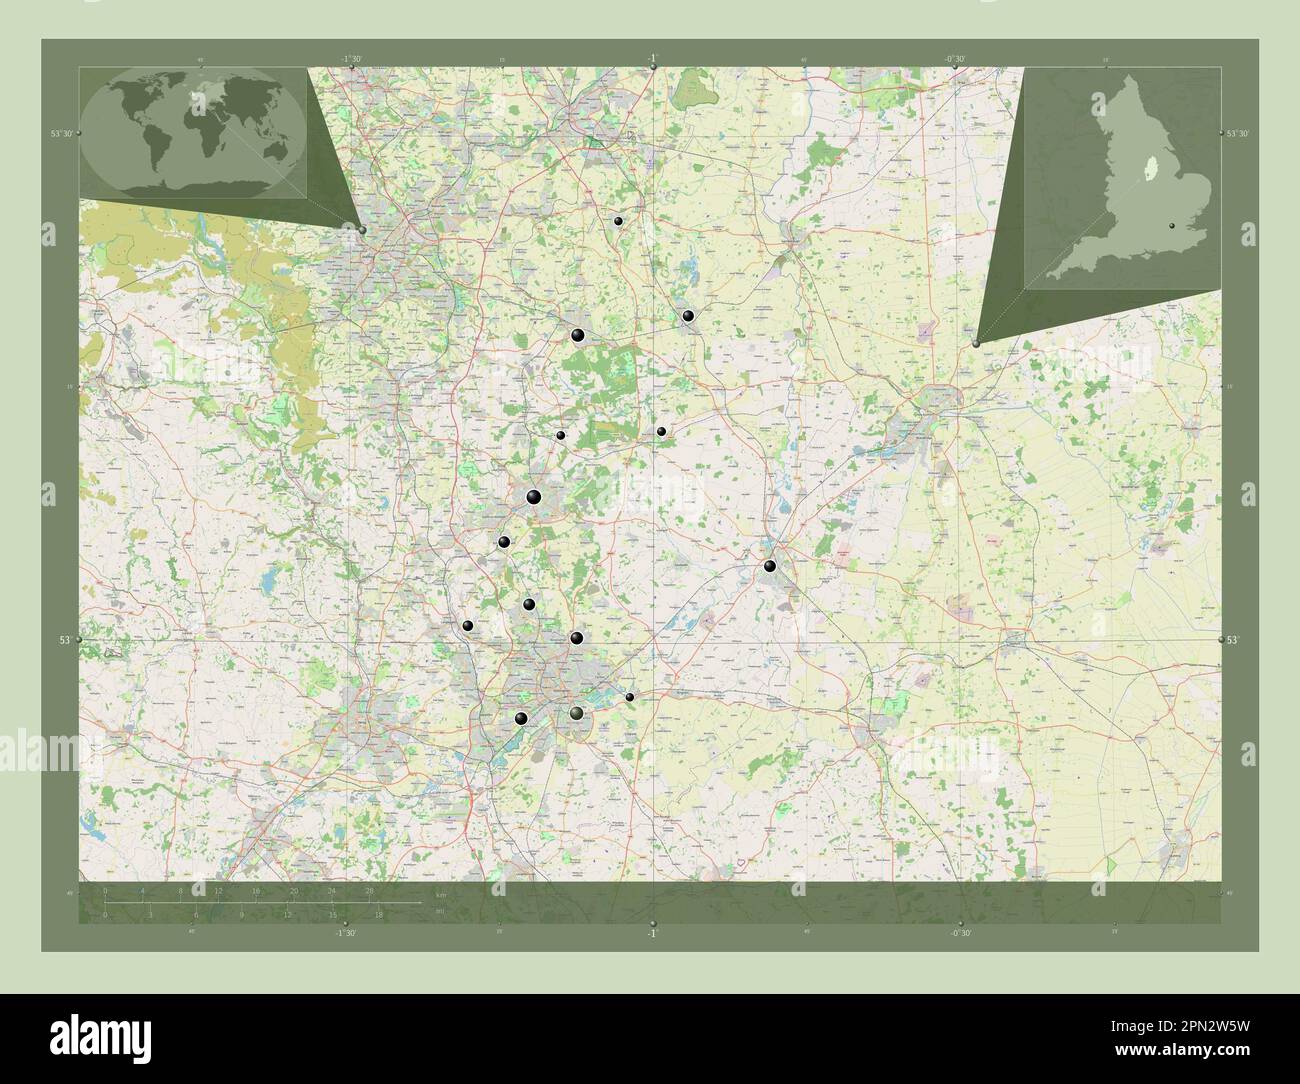Click the 53° latitude label on the right edge
The height and width of the screenshot is (1084, 1300).
pyautogui.click(x=1233, y=639)
